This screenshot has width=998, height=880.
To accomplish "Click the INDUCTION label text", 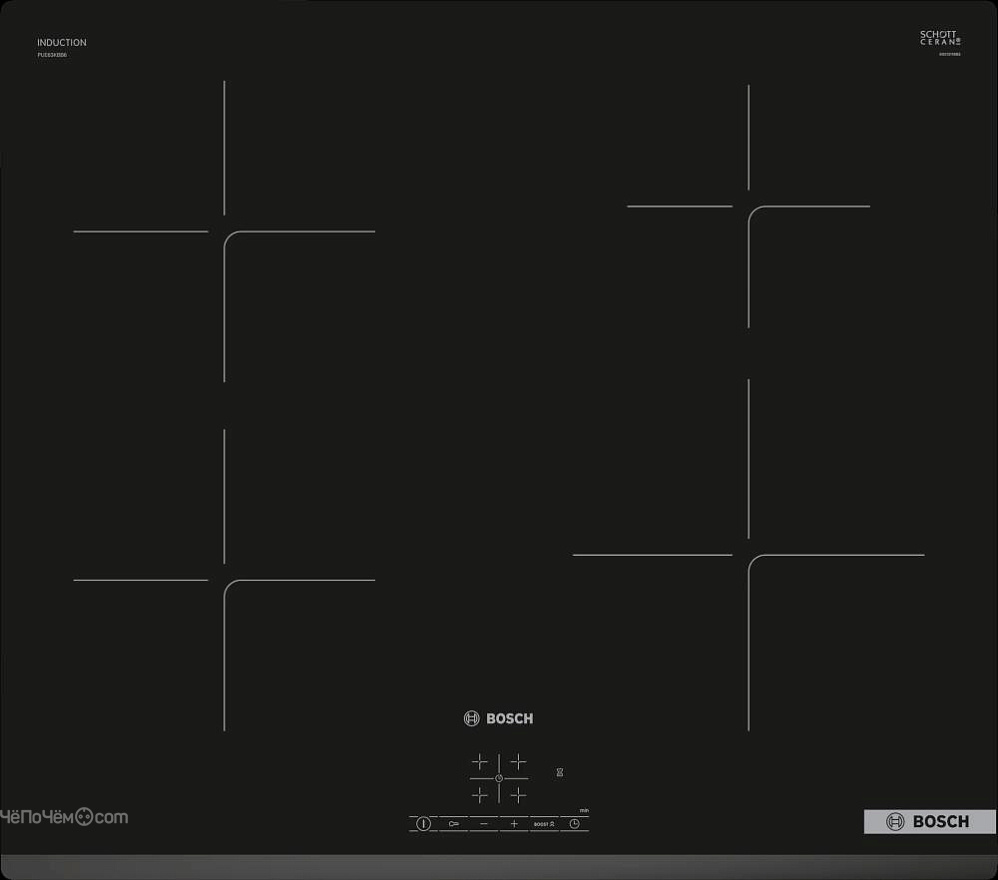I will click(x=62, y=43).
